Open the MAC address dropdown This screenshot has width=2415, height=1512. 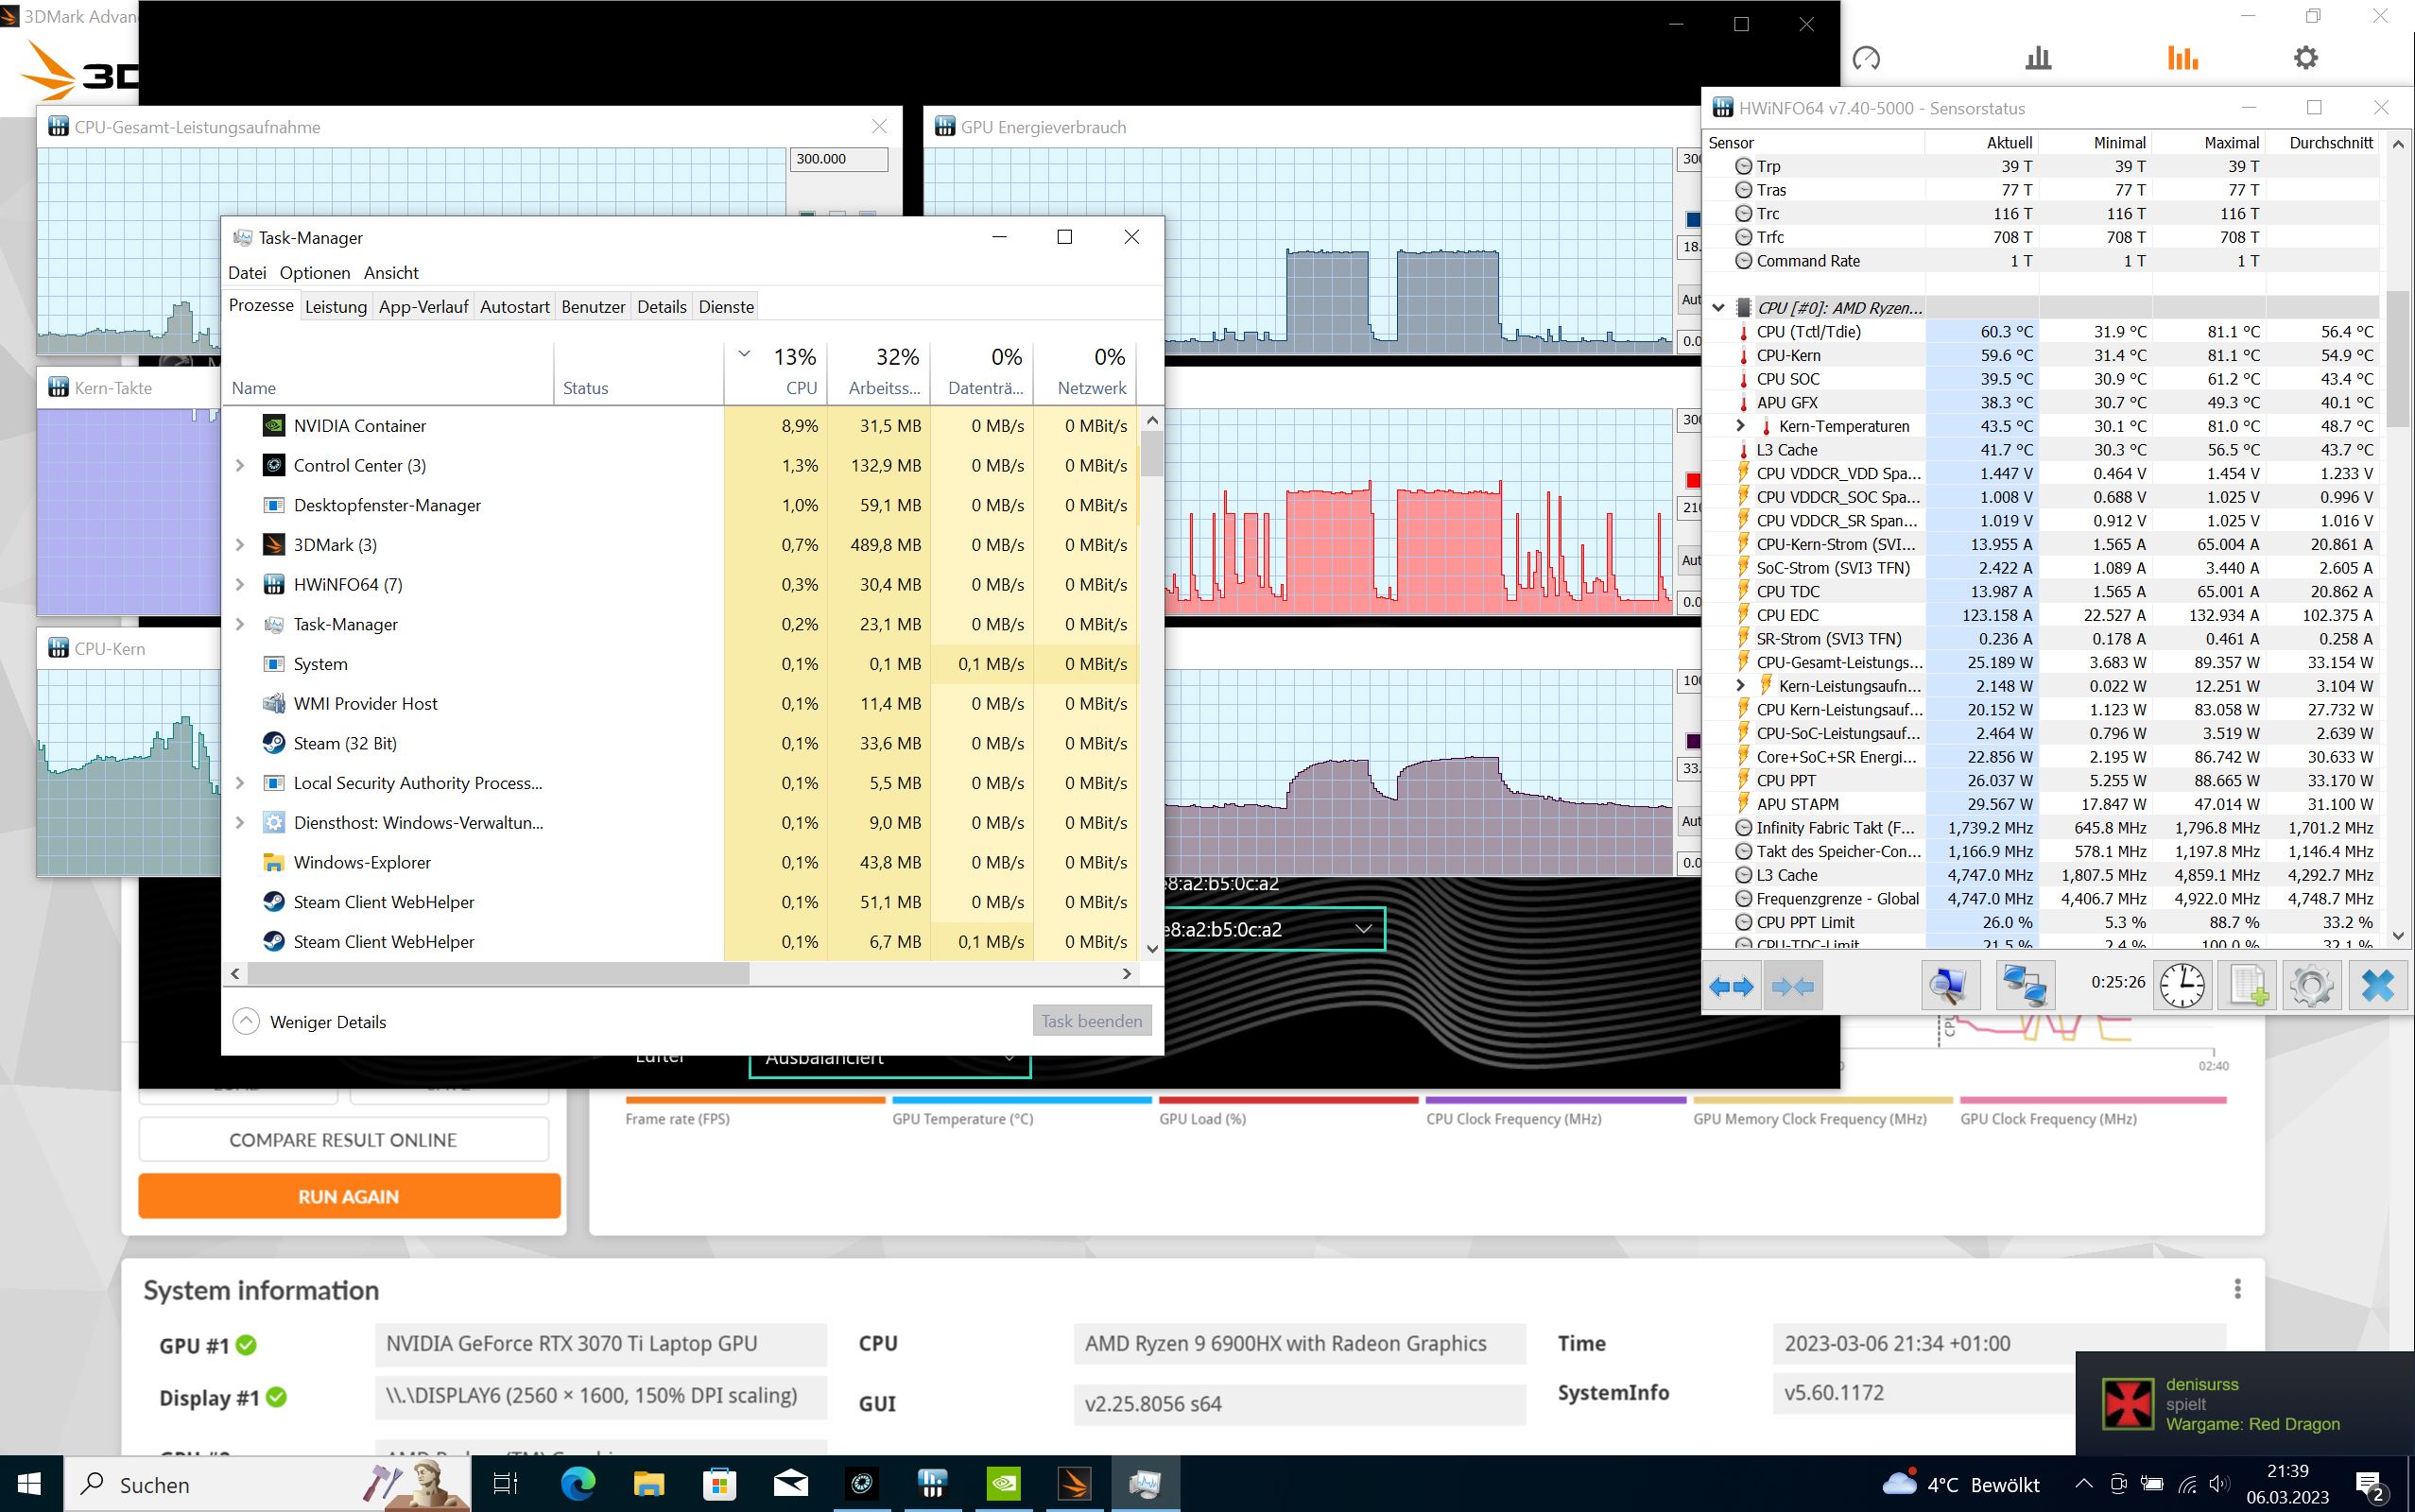pos(1362,929)
